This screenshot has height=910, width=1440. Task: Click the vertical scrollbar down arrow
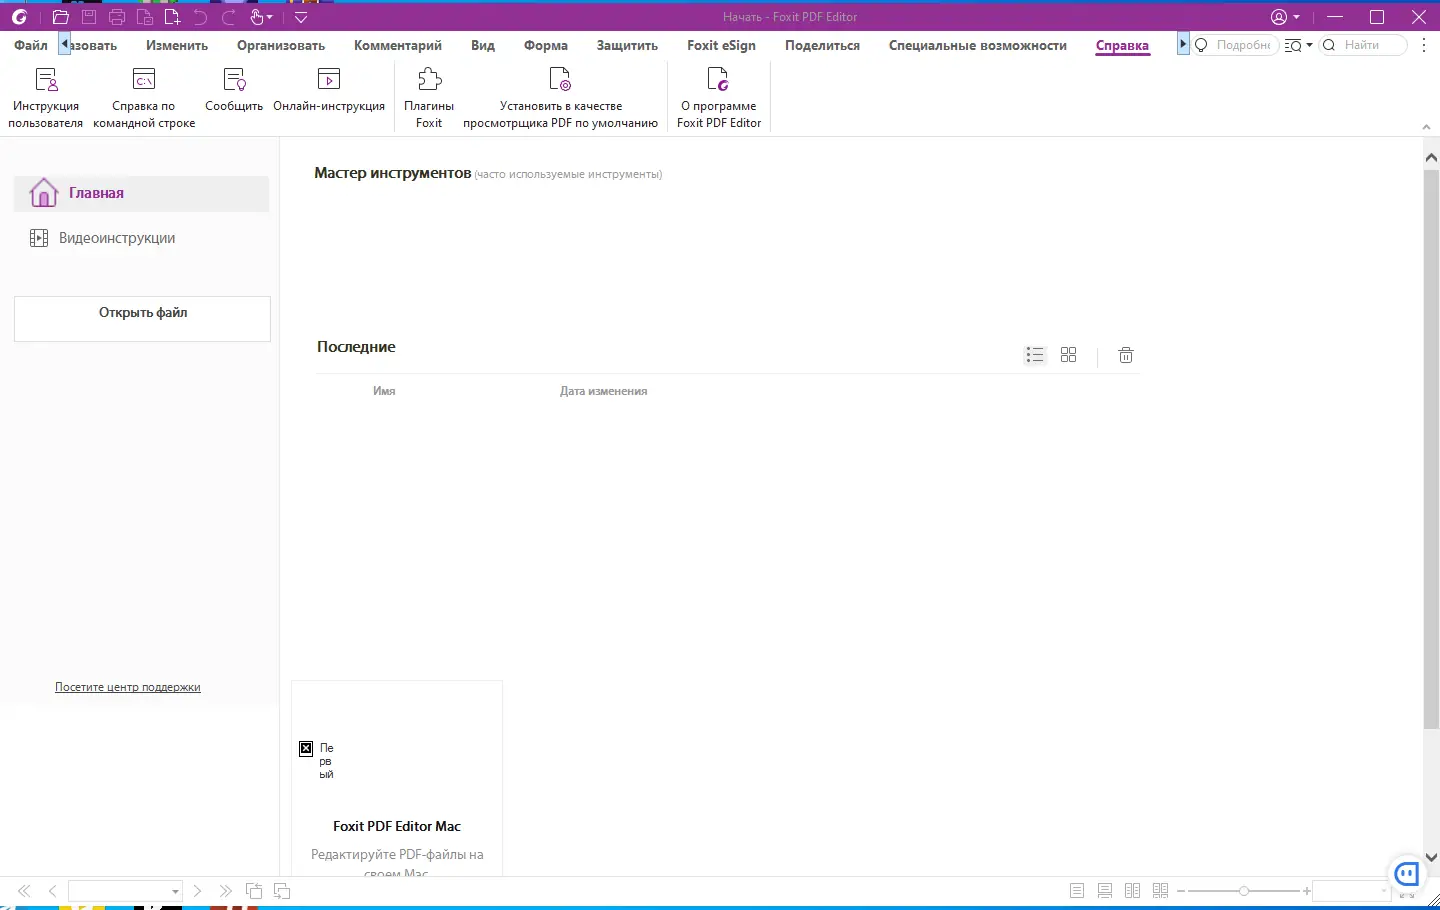coord(1431,857)
